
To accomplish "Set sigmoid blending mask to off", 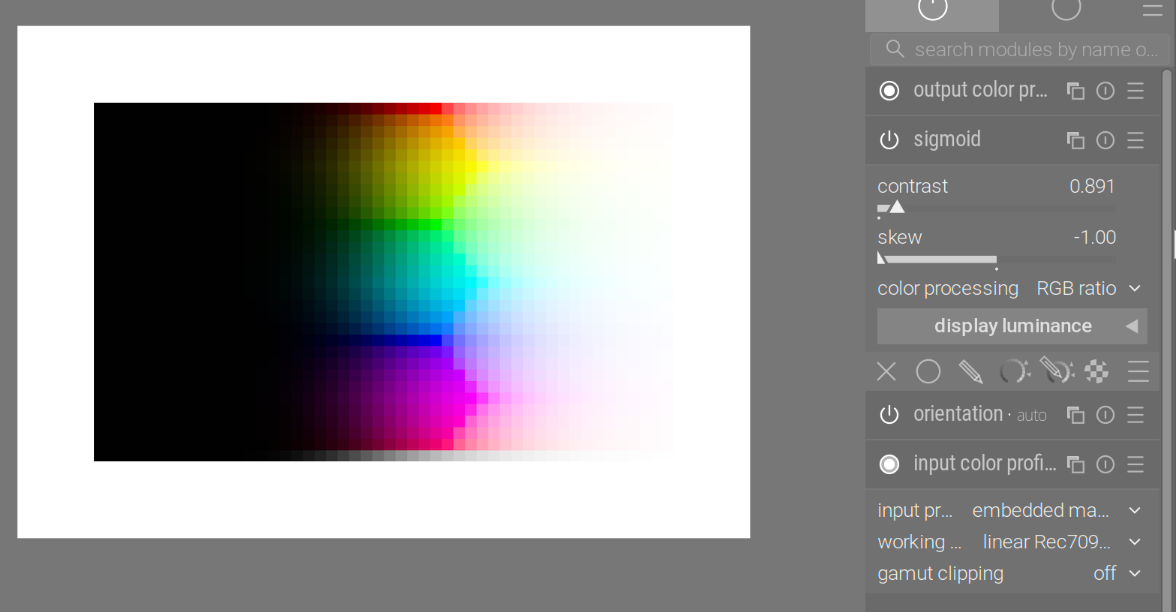I will 886,371.
